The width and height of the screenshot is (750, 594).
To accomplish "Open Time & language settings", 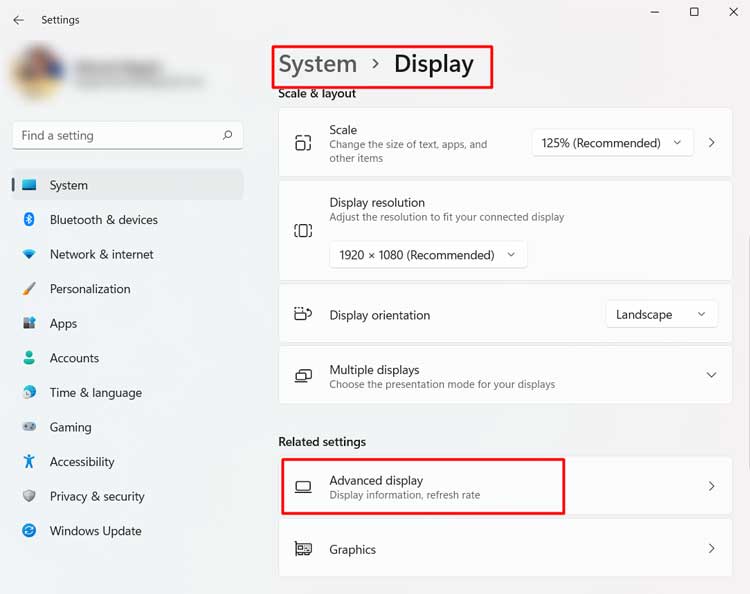I will click(127, 392).
